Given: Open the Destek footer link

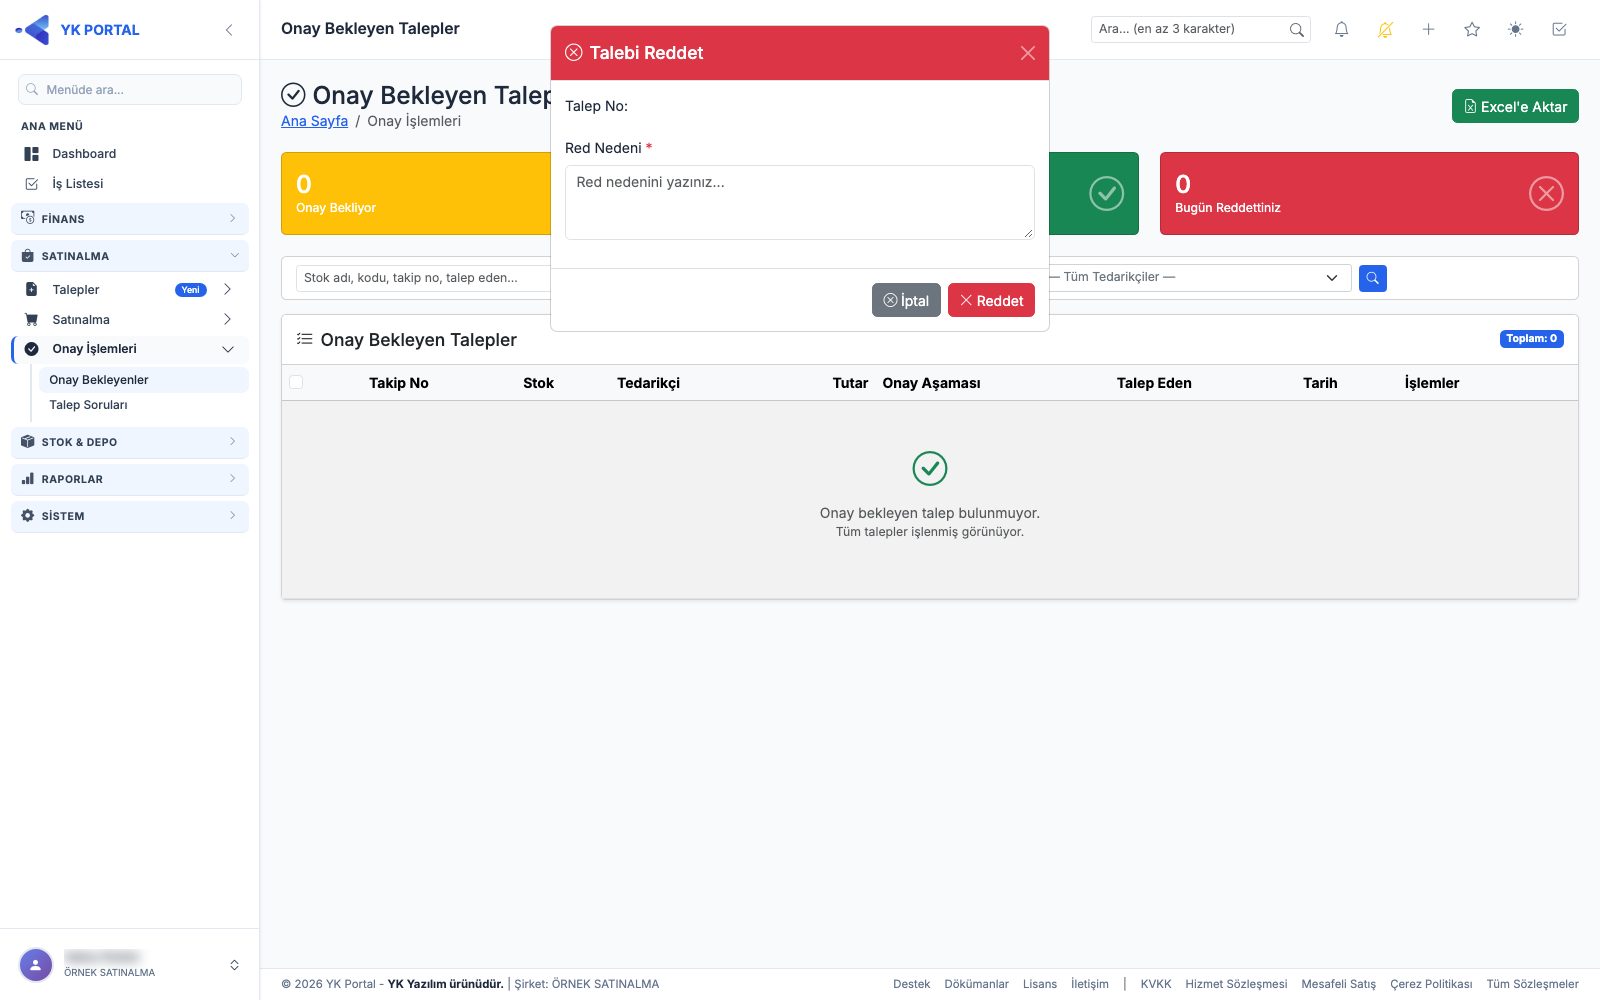Looking at the screenshot, I should point(912,984).
